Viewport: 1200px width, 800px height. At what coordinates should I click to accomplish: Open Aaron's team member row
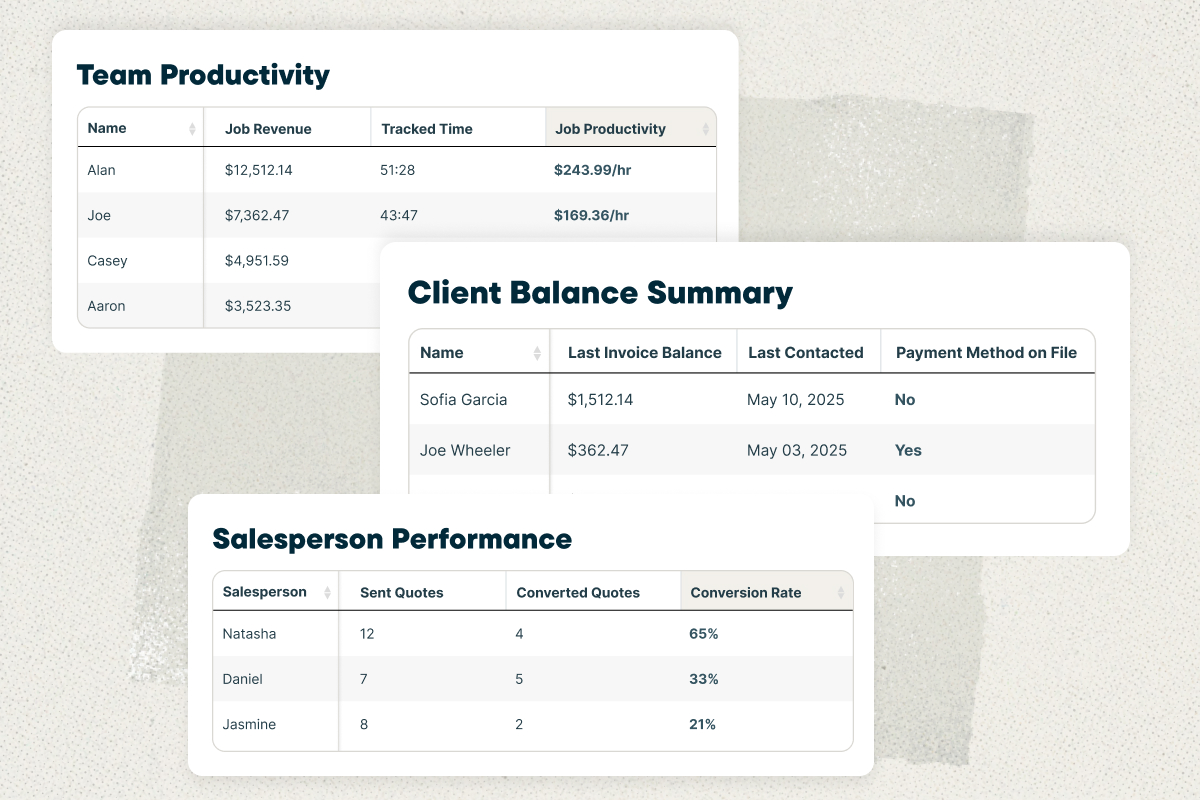pyautogui.click(x=107, y=306)
